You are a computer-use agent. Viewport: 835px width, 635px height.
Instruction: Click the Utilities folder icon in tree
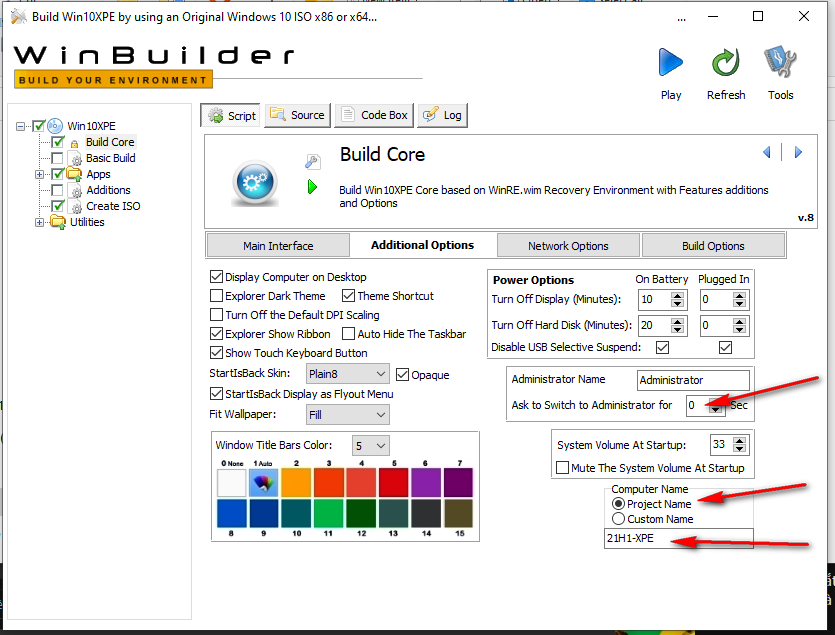click(58, 222)
